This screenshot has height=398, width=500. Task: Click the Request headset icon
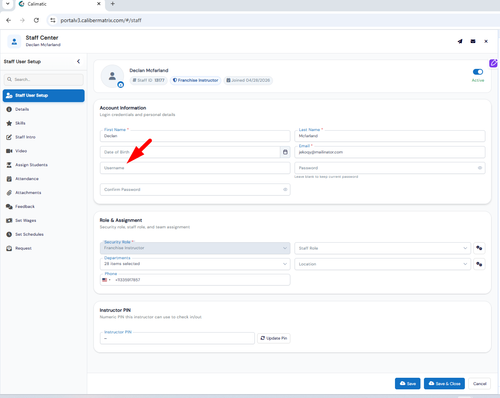tap(9, 248)
